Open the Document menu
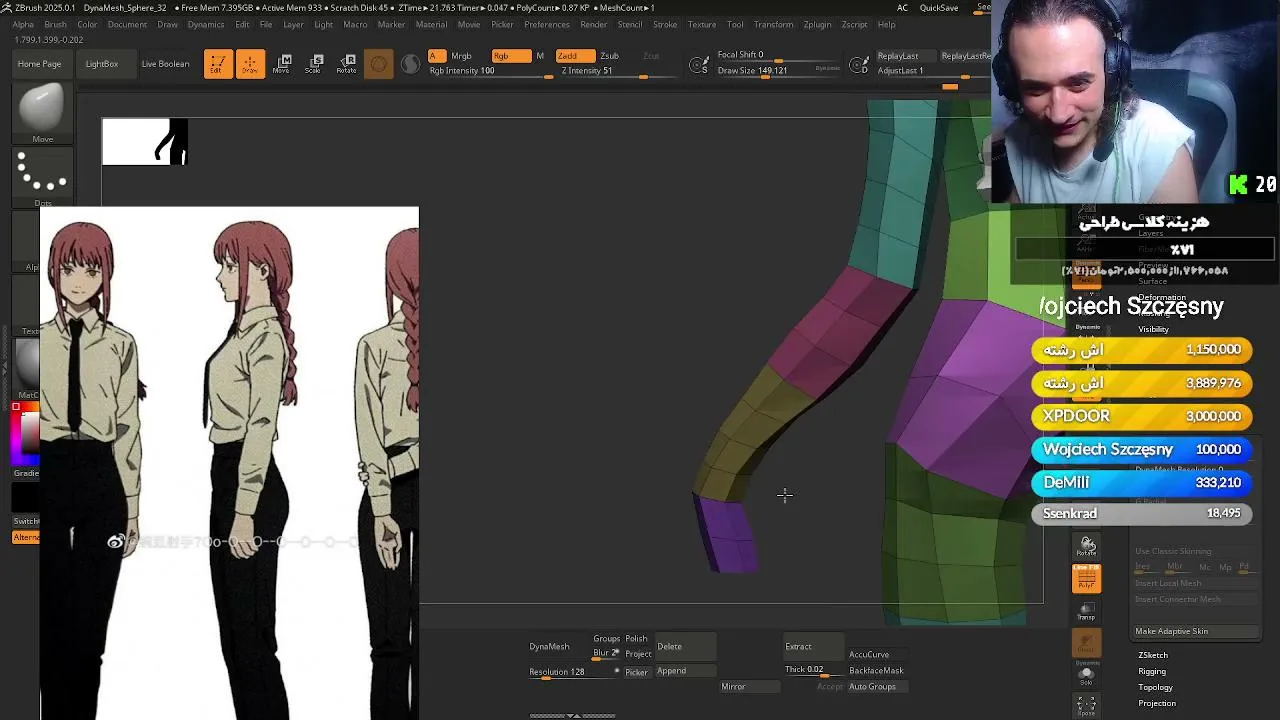 pyautogui.click(x=127, y=24)
